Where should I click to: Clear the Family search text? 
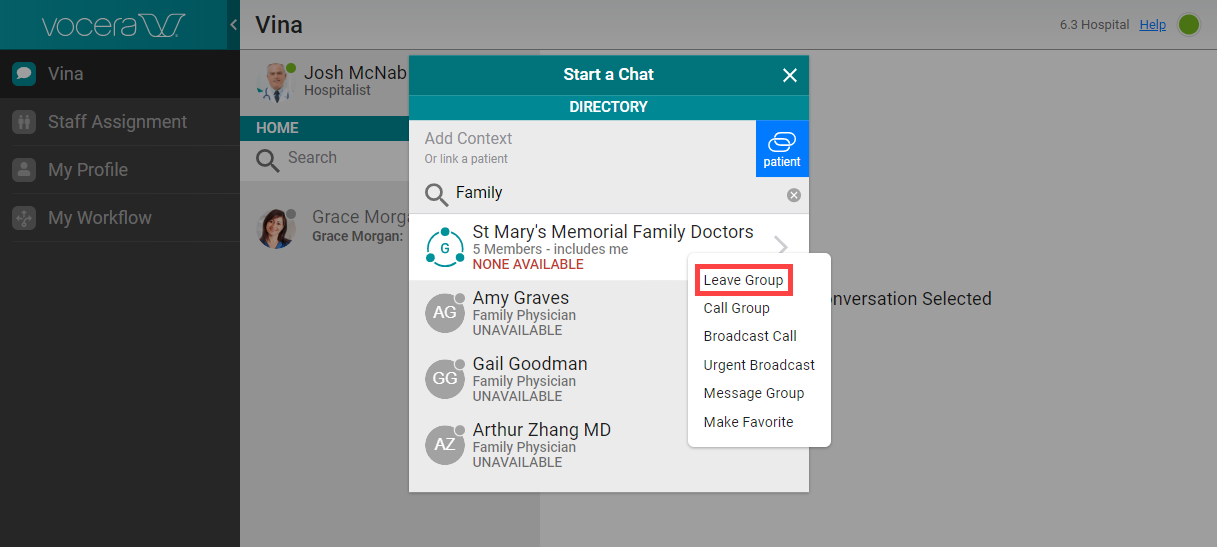(x=794, y=195)
